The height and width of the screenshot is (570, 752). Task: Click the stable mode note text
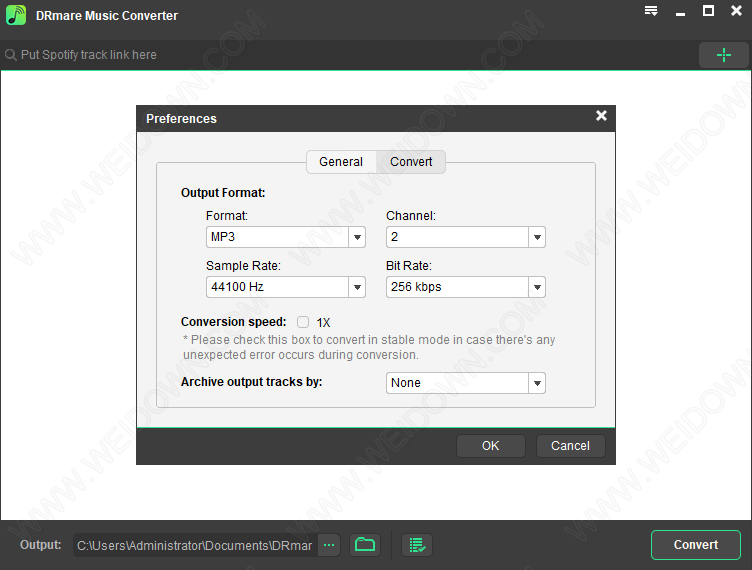point(369,348)
